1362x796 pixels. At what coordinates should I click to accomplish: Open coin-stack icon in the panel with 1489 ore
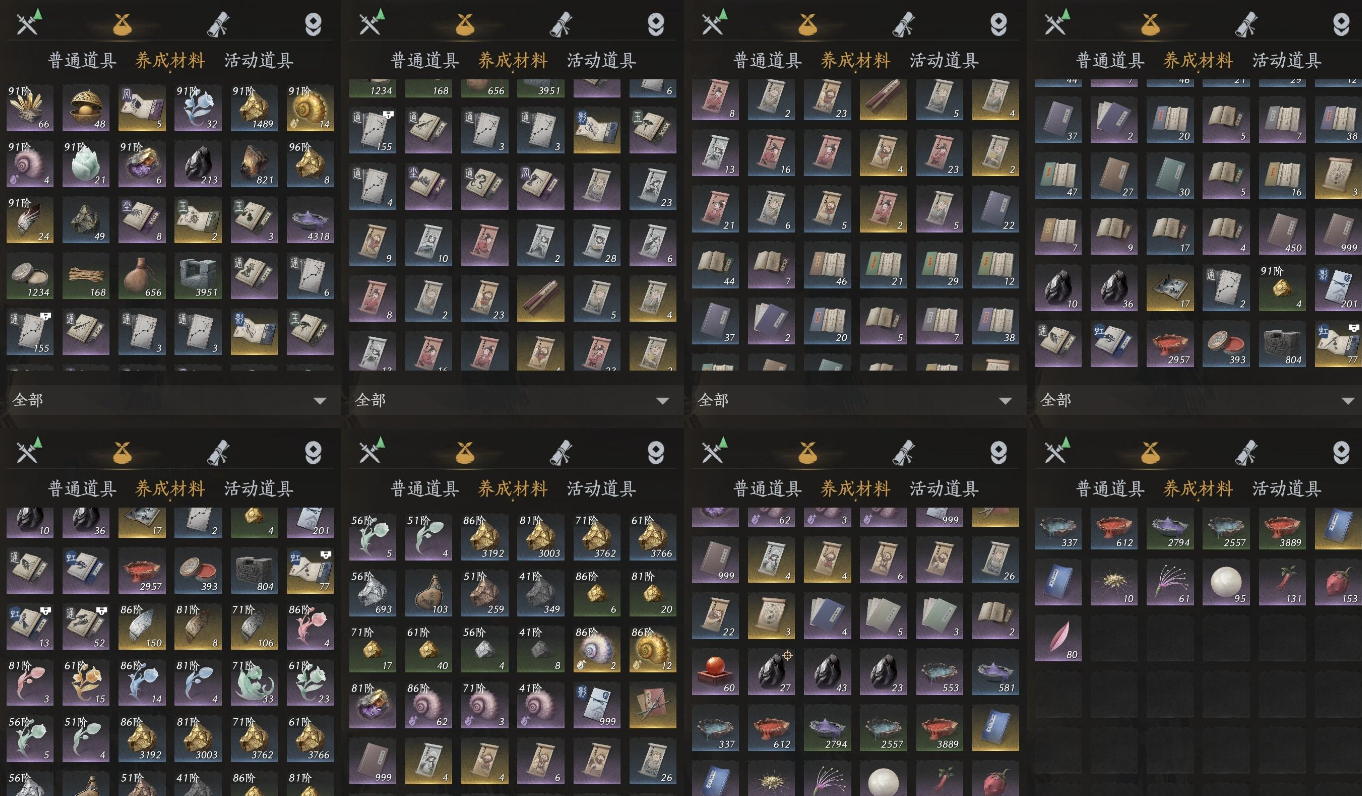313,25
